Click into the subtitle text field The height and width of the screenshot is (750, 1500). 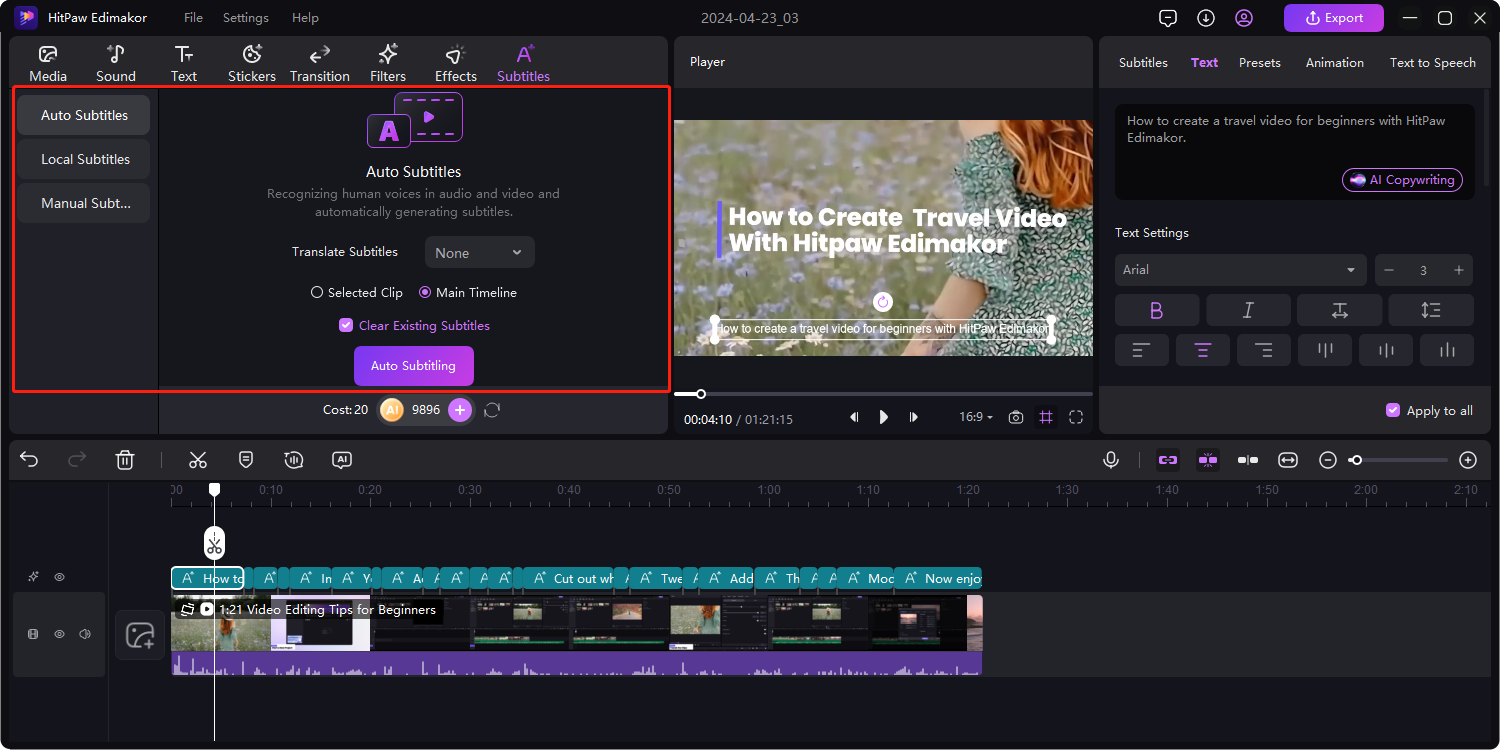[1295, 151]
